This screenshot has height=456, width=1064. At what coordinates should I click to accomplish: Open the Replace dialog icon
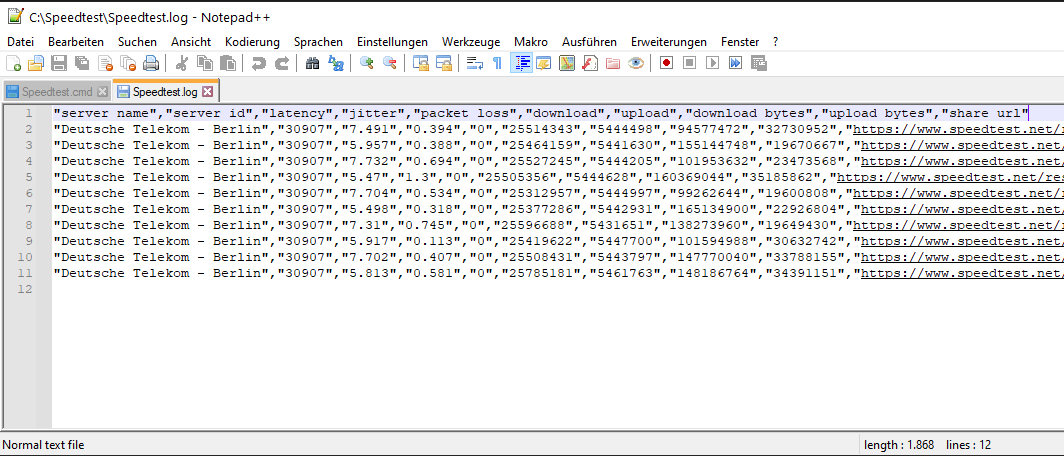[x=336, y=64]
